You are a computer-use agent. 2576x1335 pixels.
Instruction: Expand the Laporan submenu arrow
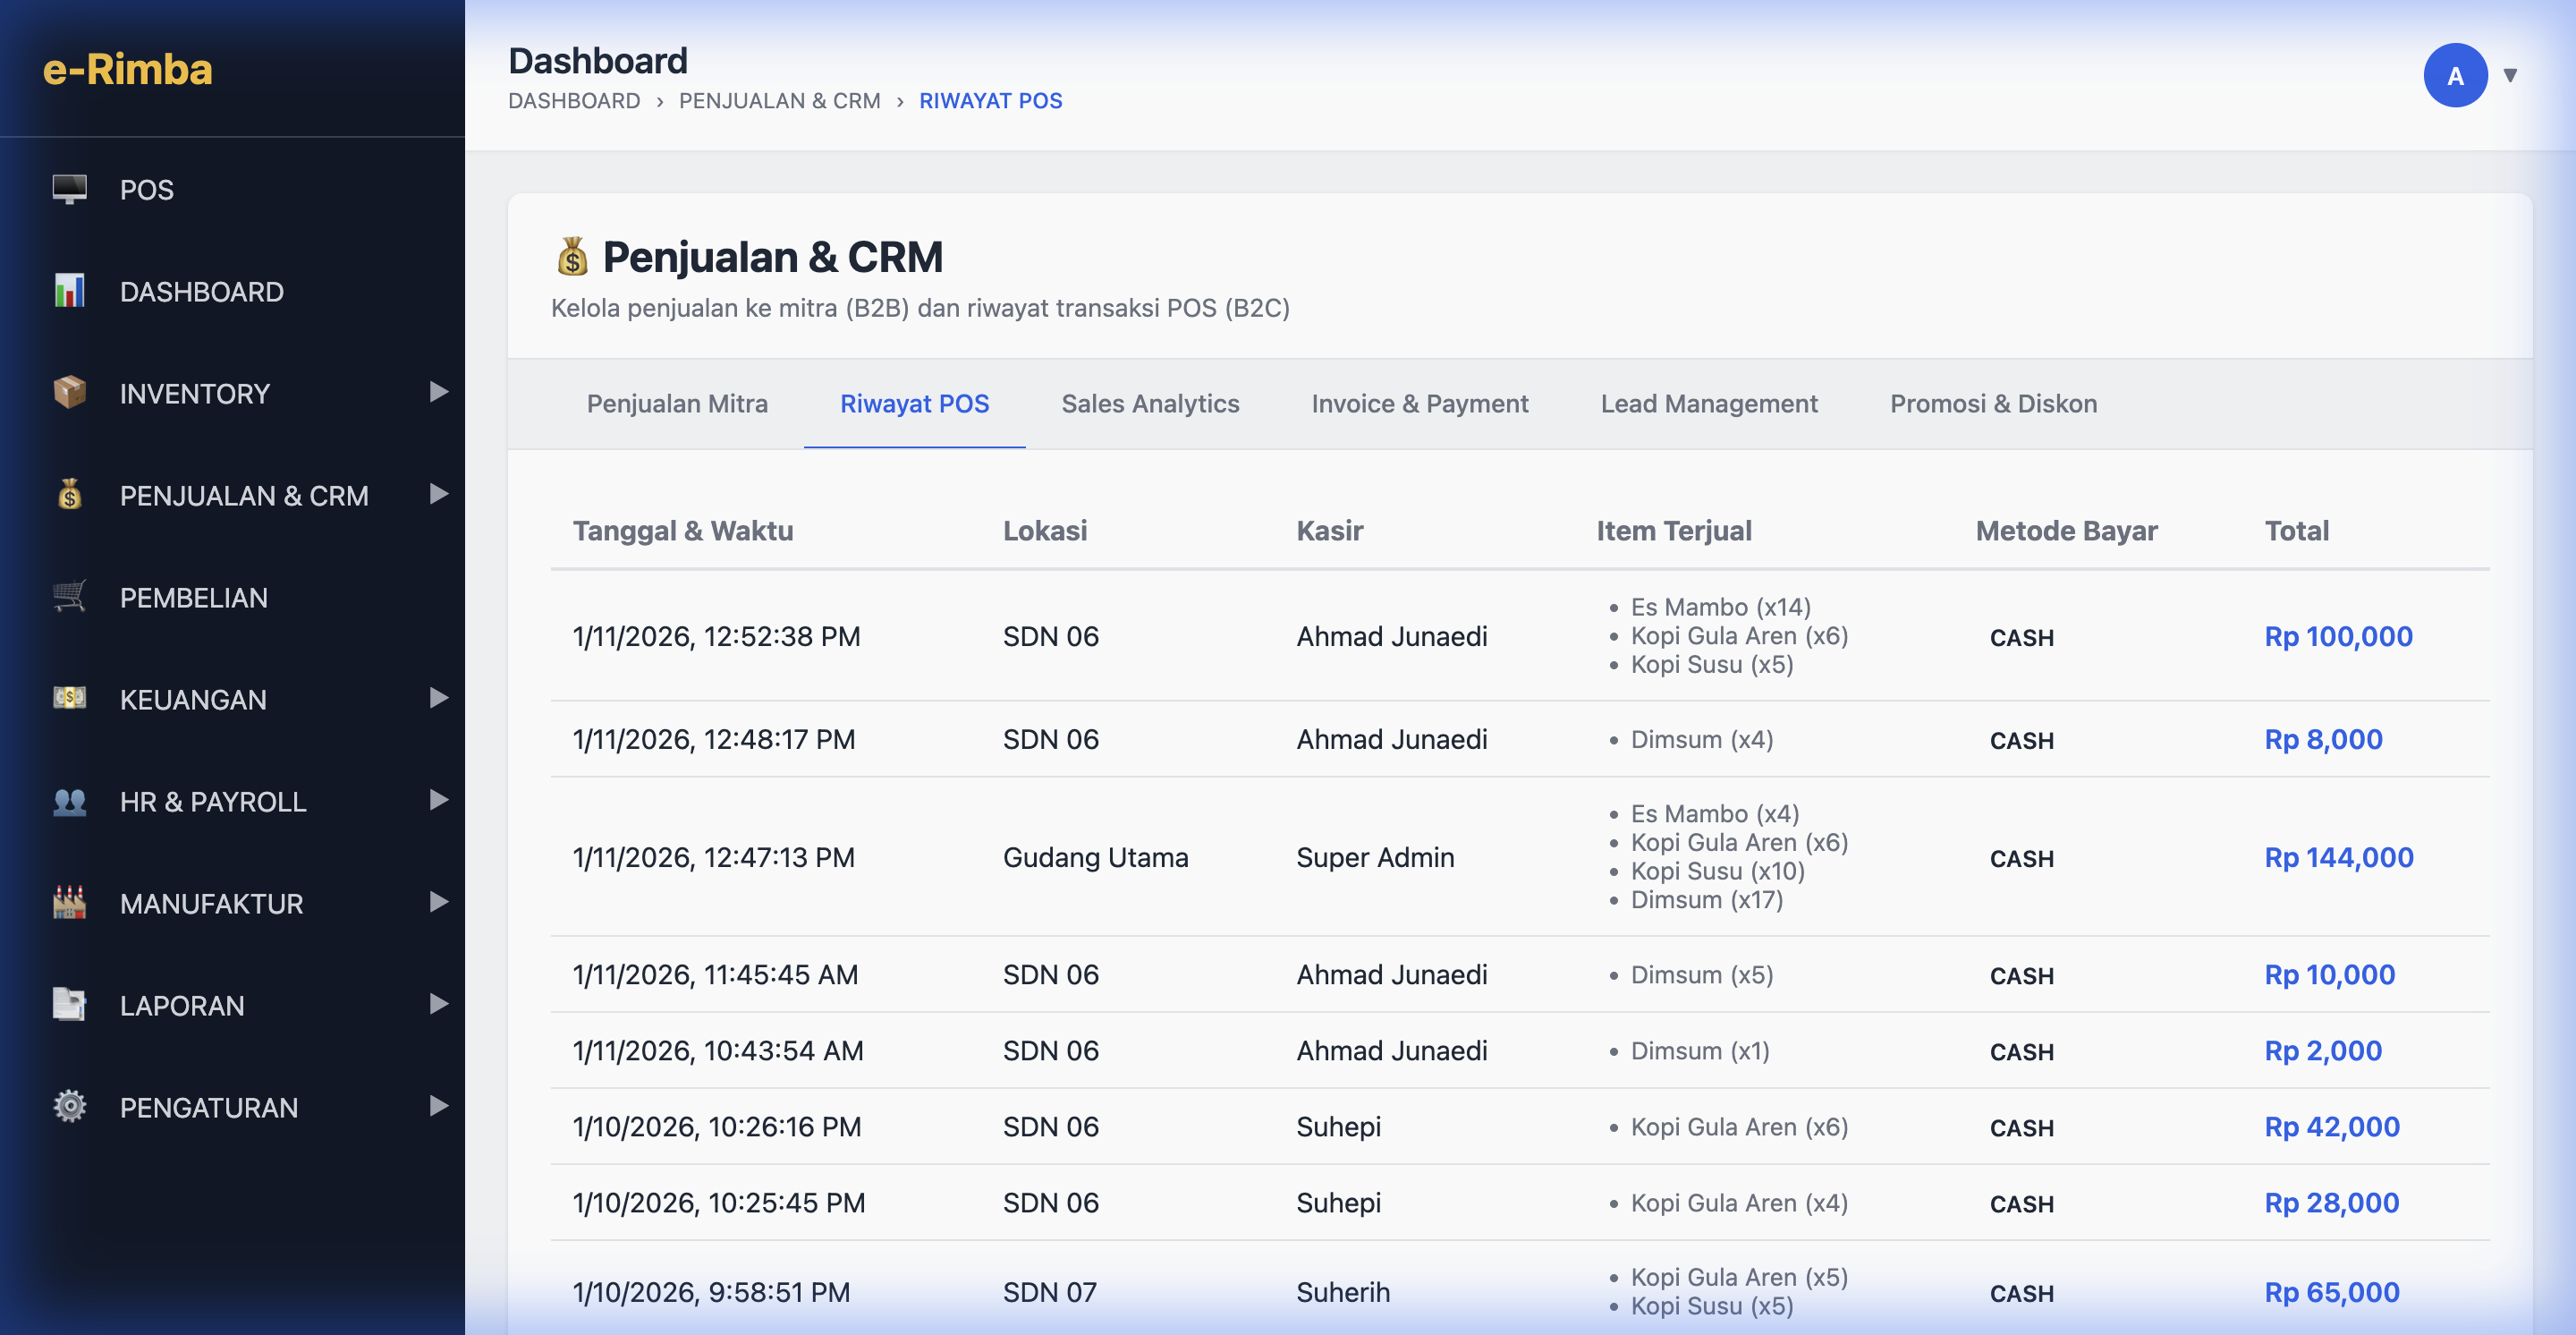point(438,1004)
